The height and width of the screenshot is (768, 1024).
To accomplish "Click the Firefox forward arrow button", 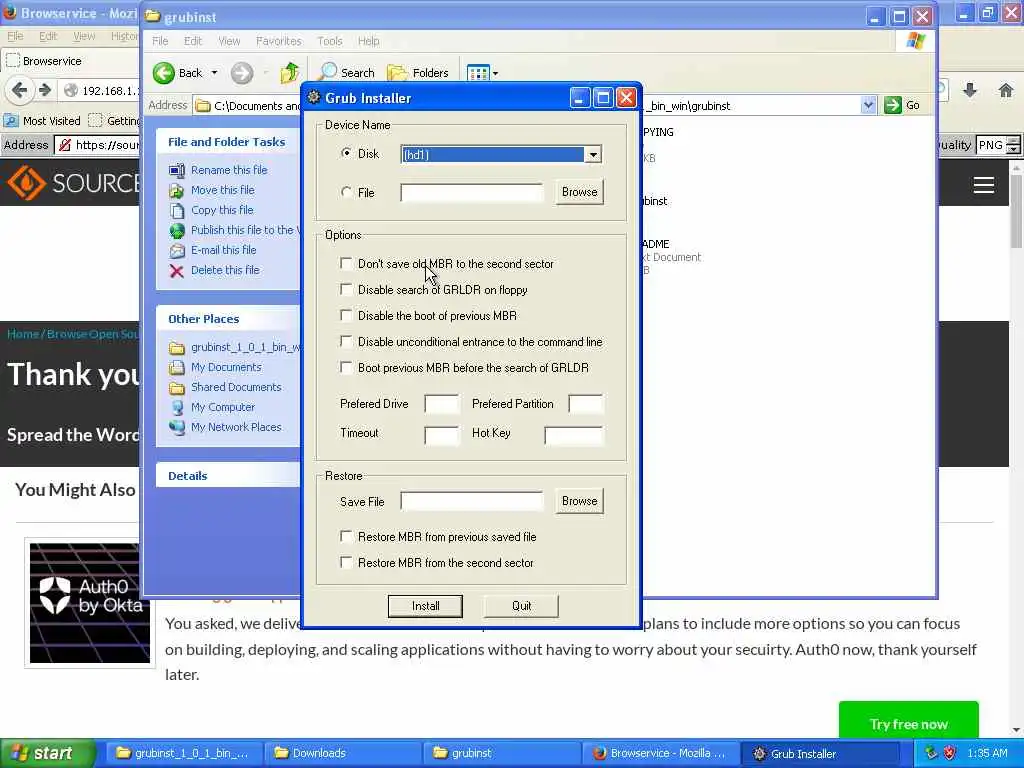I will [x=44, y=90].
